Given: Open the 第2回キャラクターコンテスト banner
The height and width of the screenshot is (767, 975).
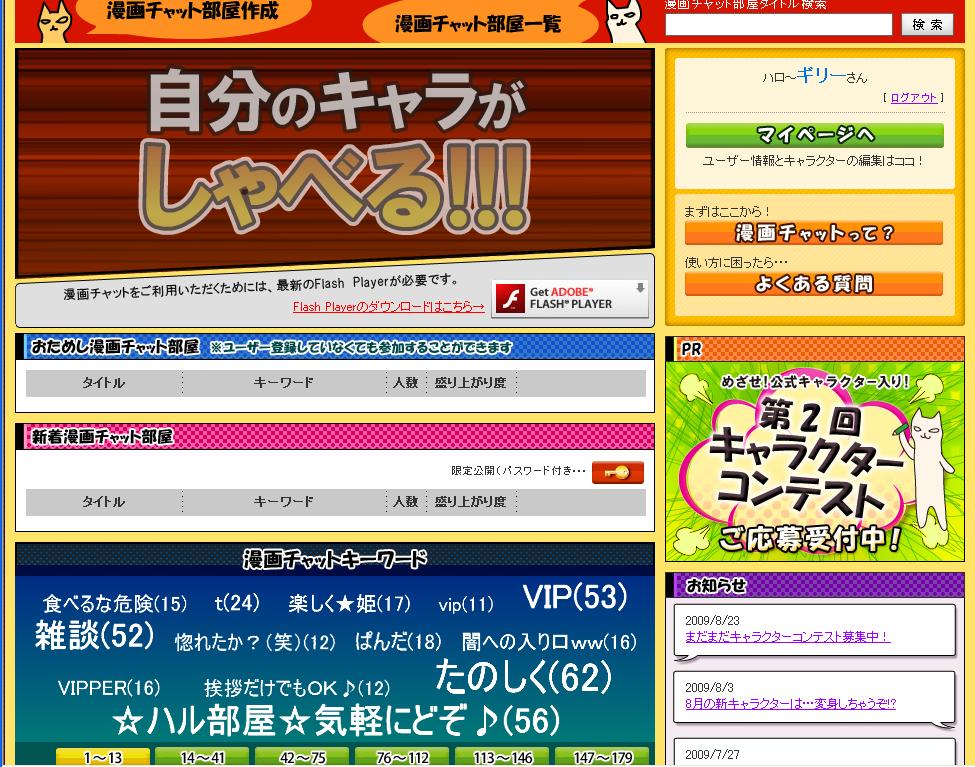Looking at the screenshot, I should pos(814,461).
